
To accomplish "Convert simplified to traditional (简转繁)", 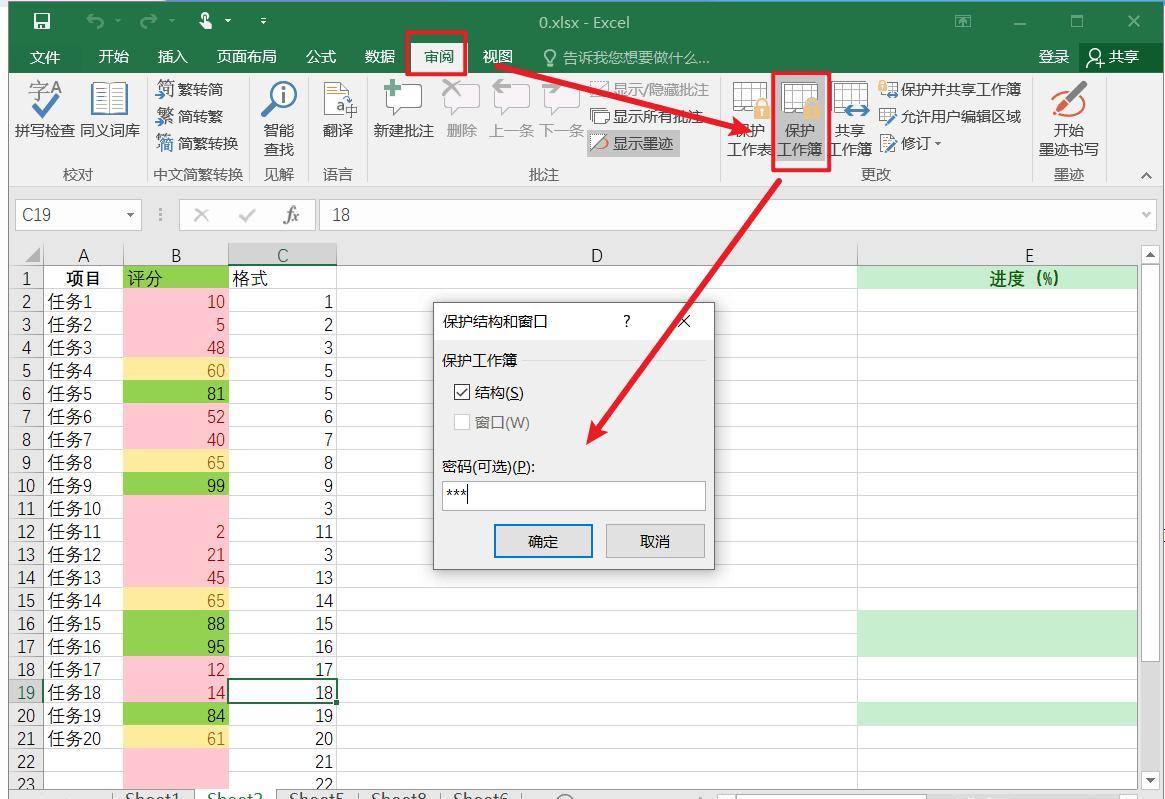I will [x=190, y=117].
